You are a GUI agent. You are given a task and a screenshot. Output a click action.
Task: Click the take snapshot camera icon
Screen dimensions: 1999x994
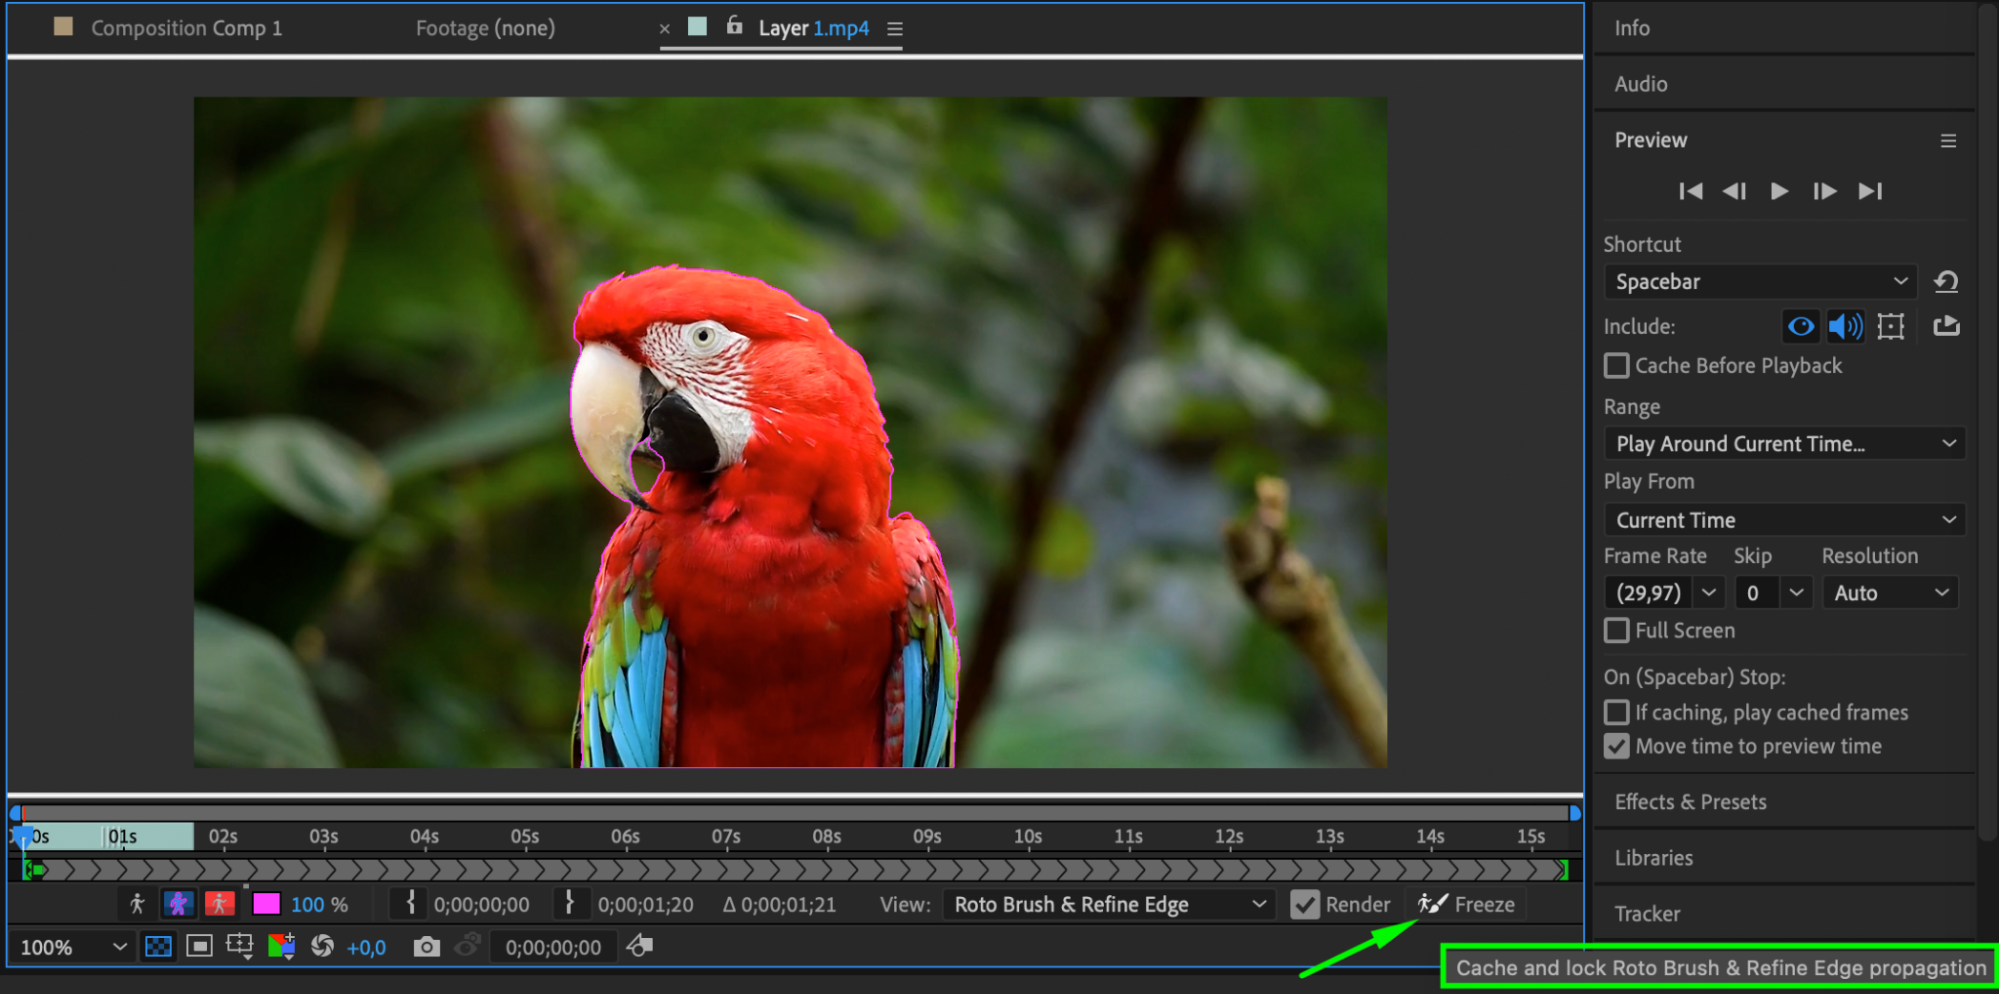point(426,947)
